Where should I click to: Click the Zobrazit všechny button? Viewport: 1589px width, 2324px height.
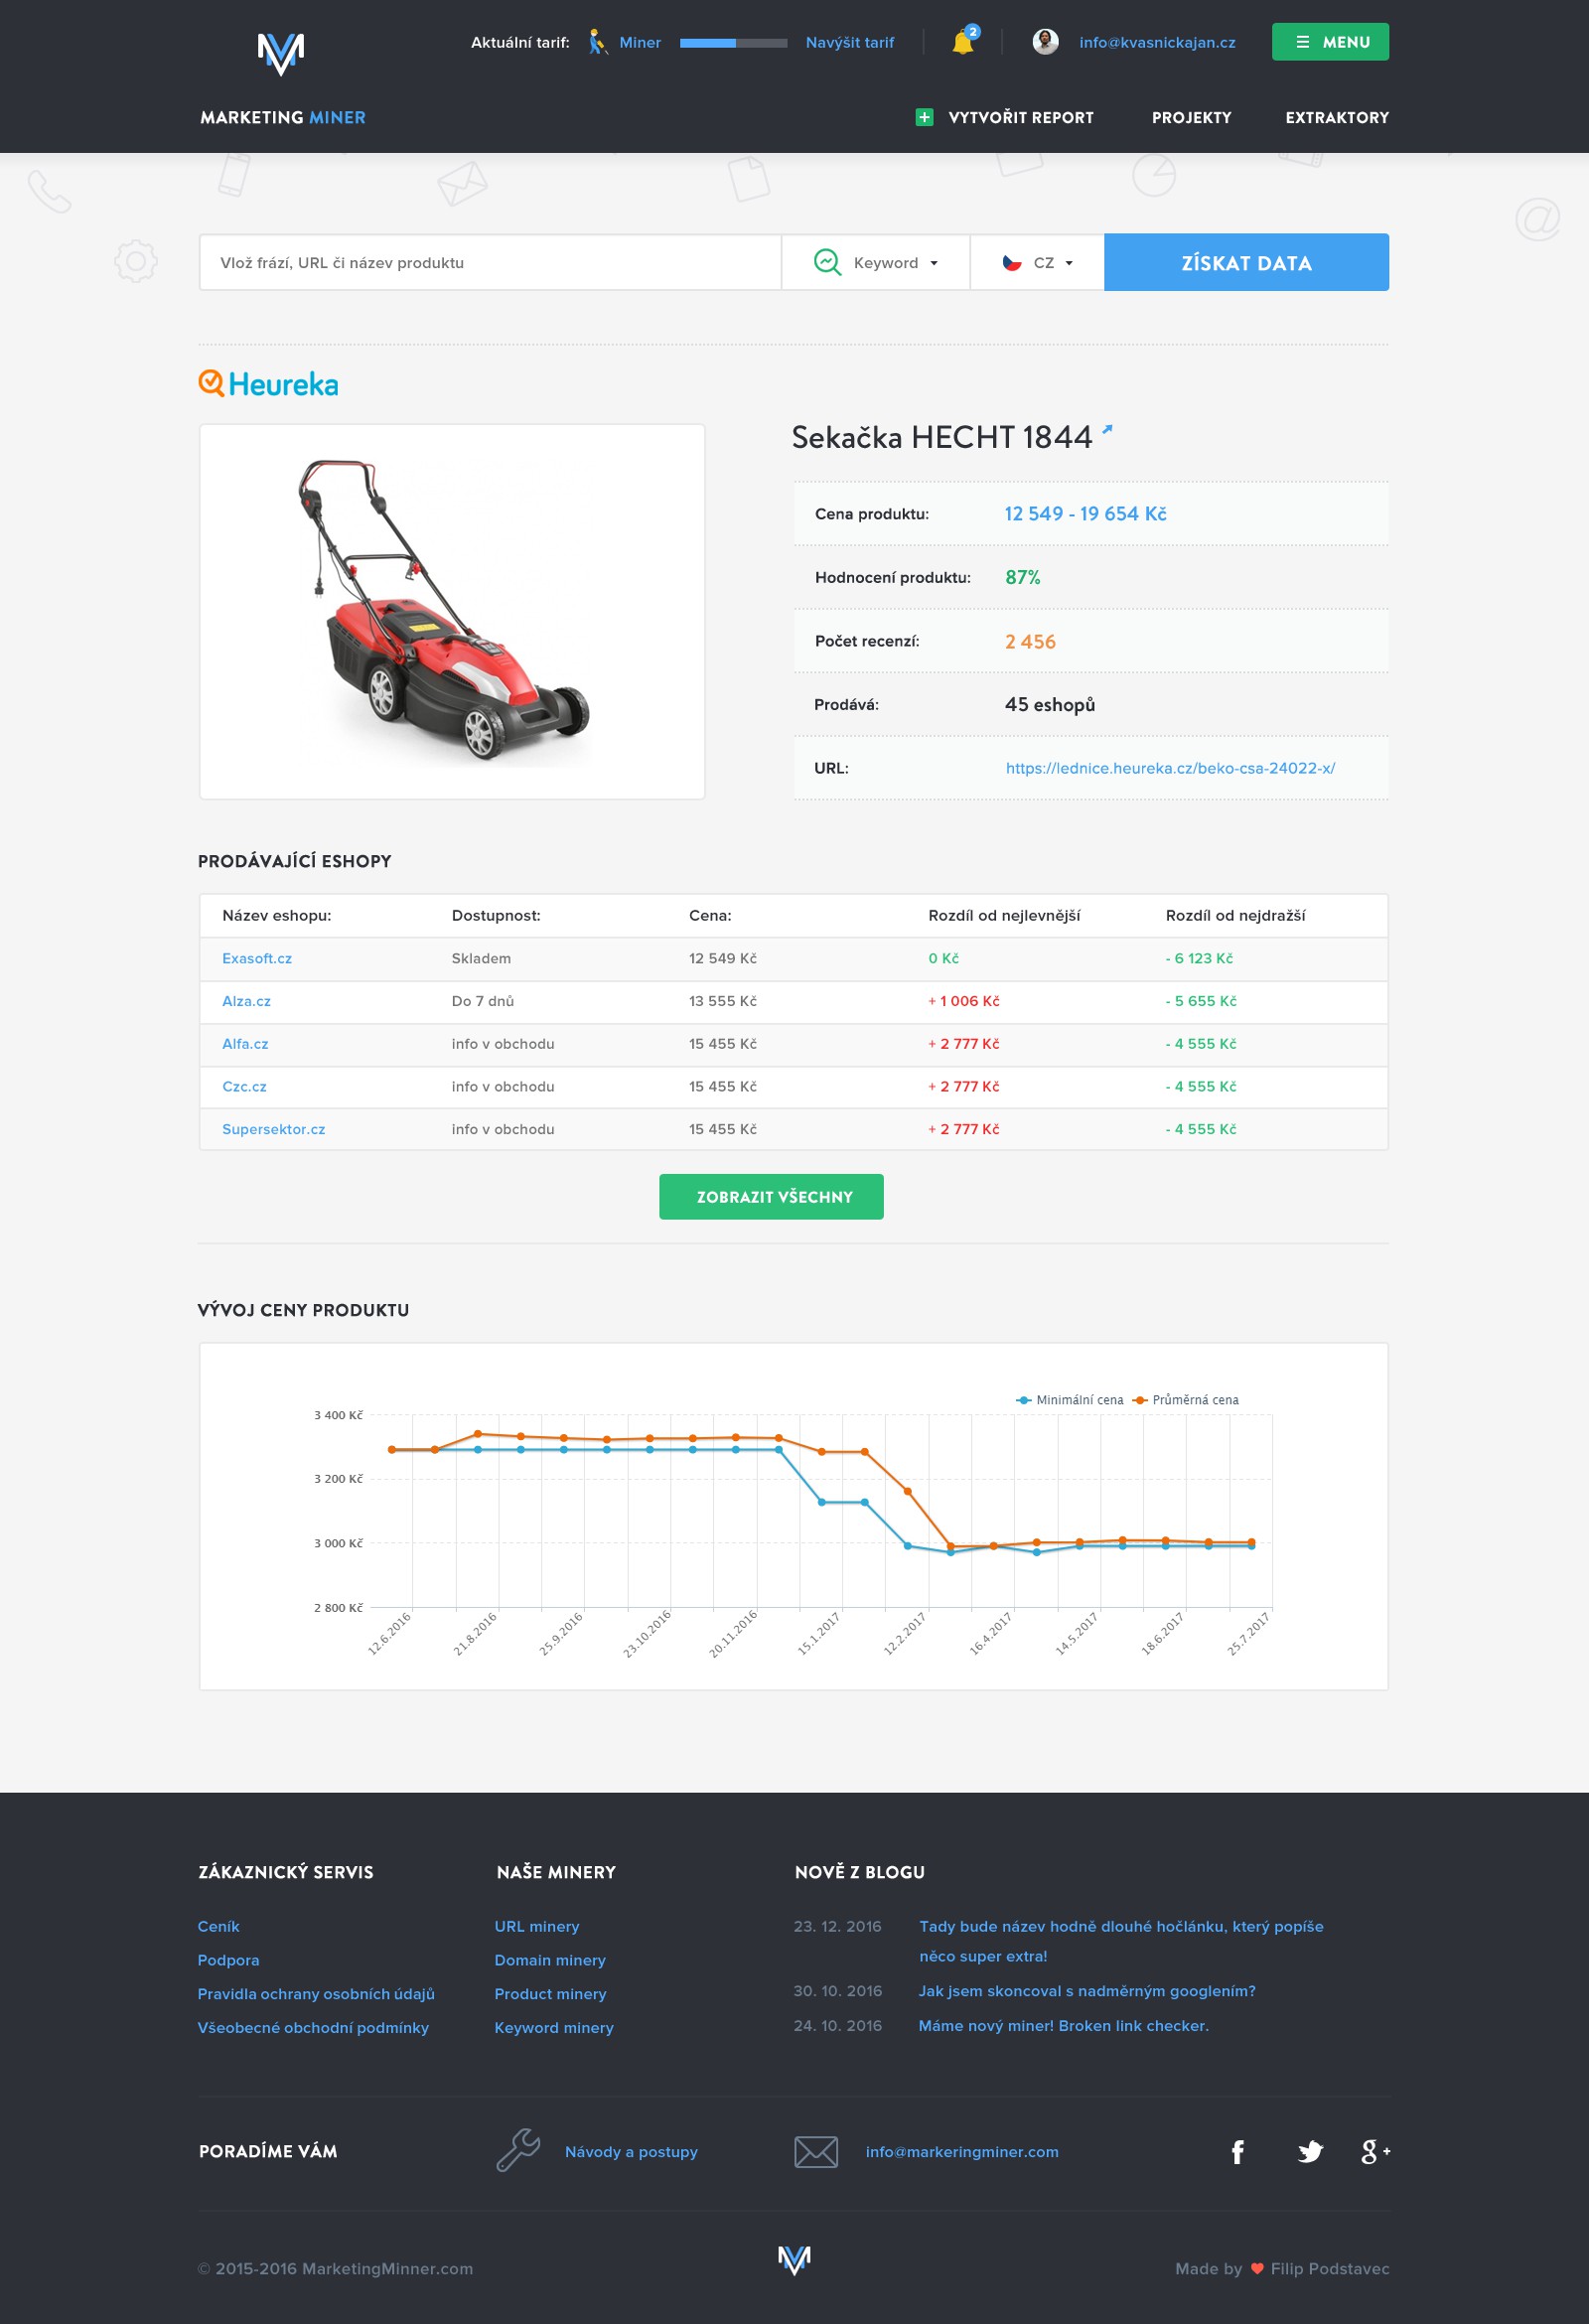[x=771, y=1196]
